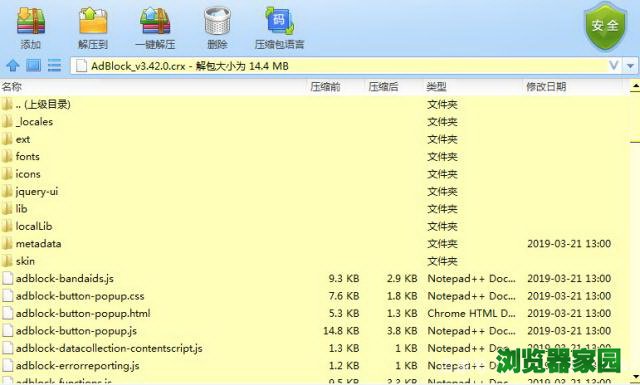Click folder icon of skin row
640x385 pixels.
click(7, 261)
